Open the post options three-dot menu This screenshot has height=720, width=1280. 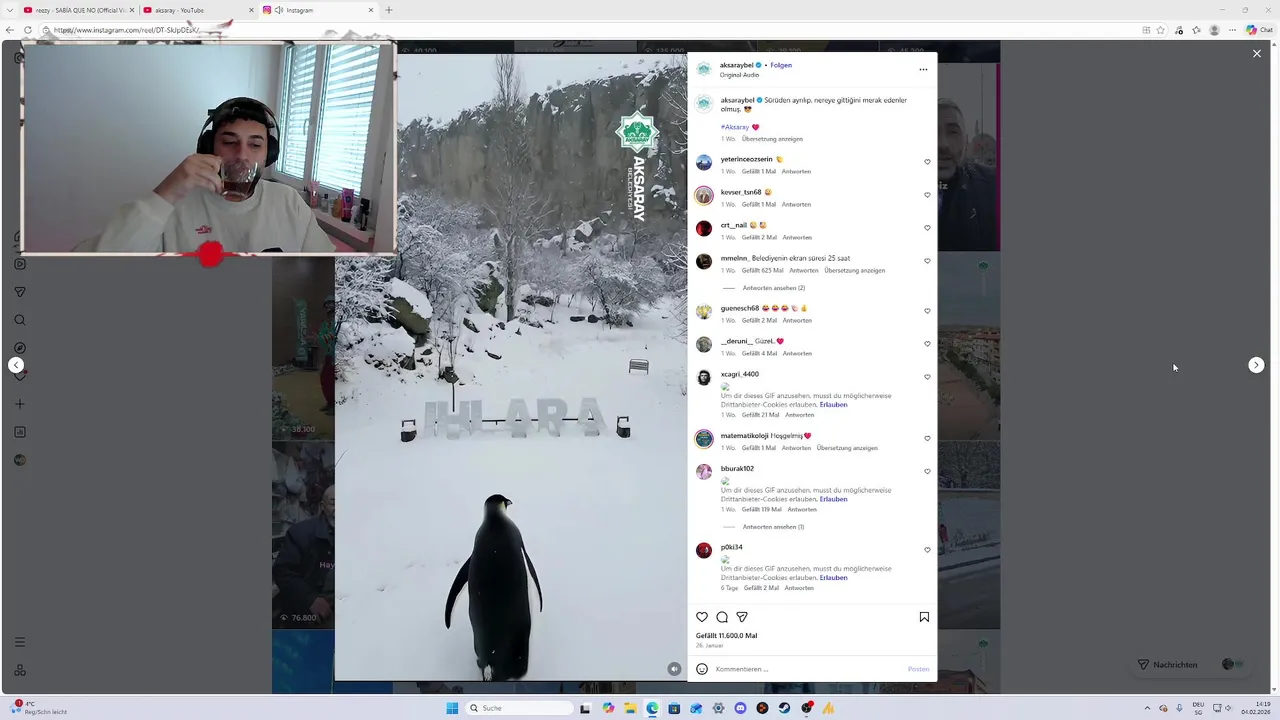923,70
